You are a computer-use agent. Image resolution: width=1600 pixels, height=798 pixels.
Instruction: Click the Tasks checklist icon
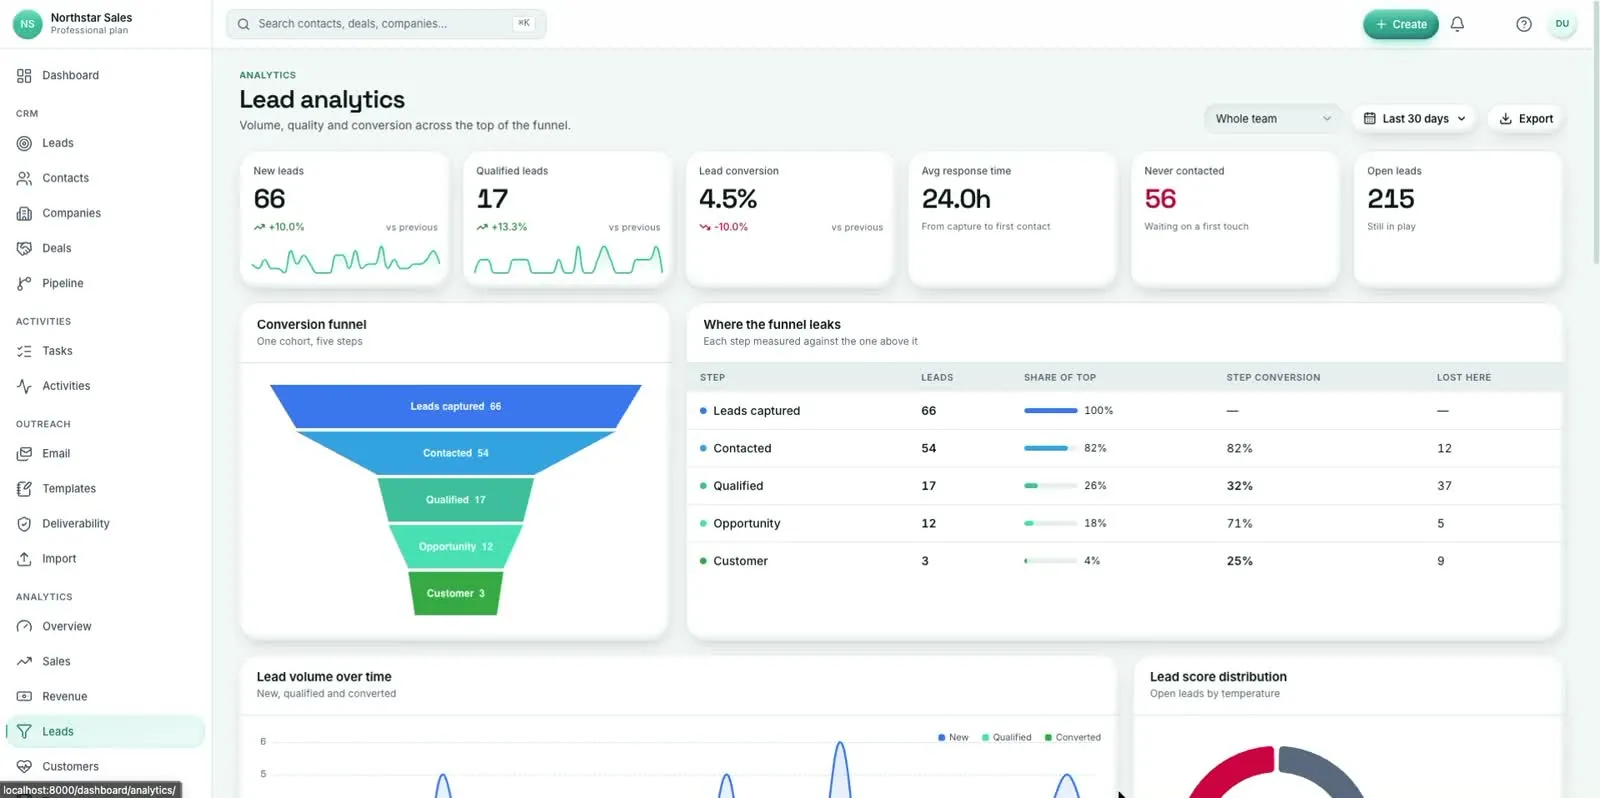click(x=24, y=351)
